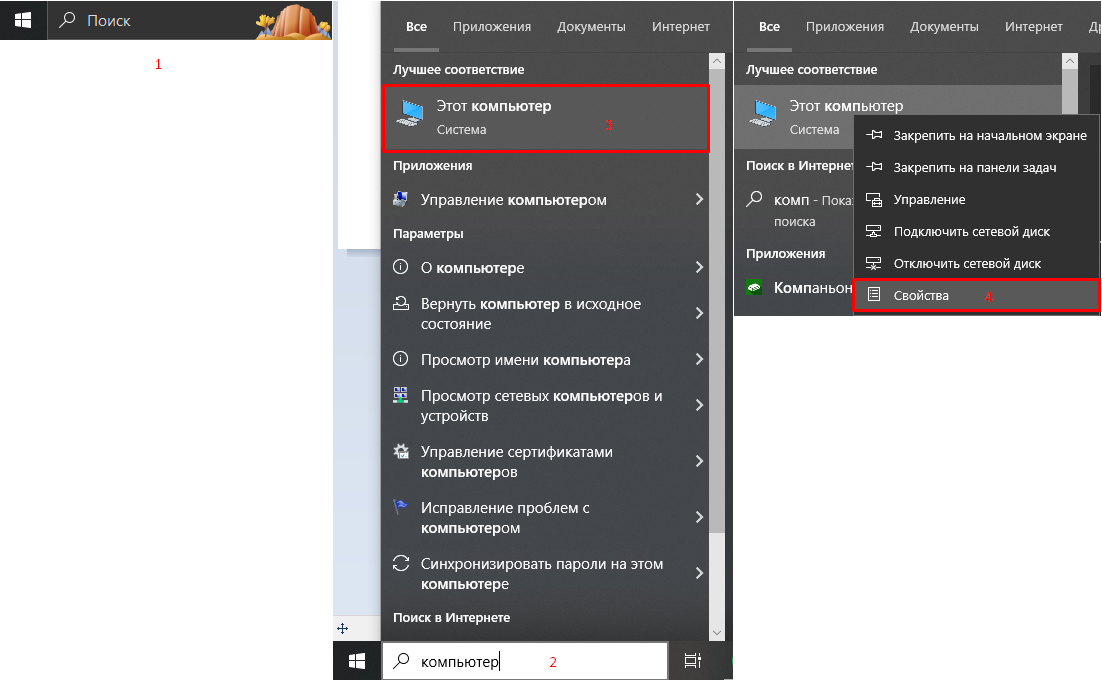Open the Этот компьютер result outlined in red
The width and height of the screenshot is (1102, 682).
point(545,117)
